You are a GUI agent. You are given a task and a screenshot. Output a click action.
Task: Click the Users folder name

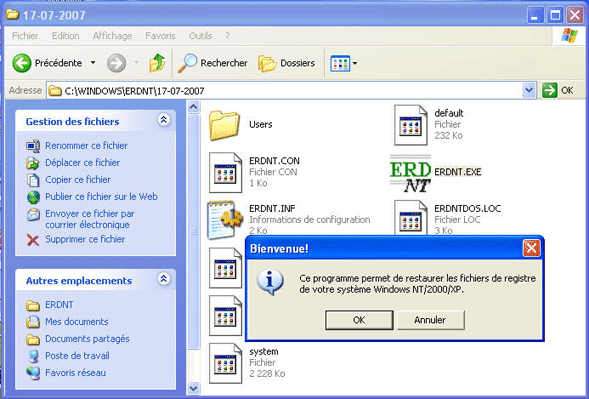[261, 124]
